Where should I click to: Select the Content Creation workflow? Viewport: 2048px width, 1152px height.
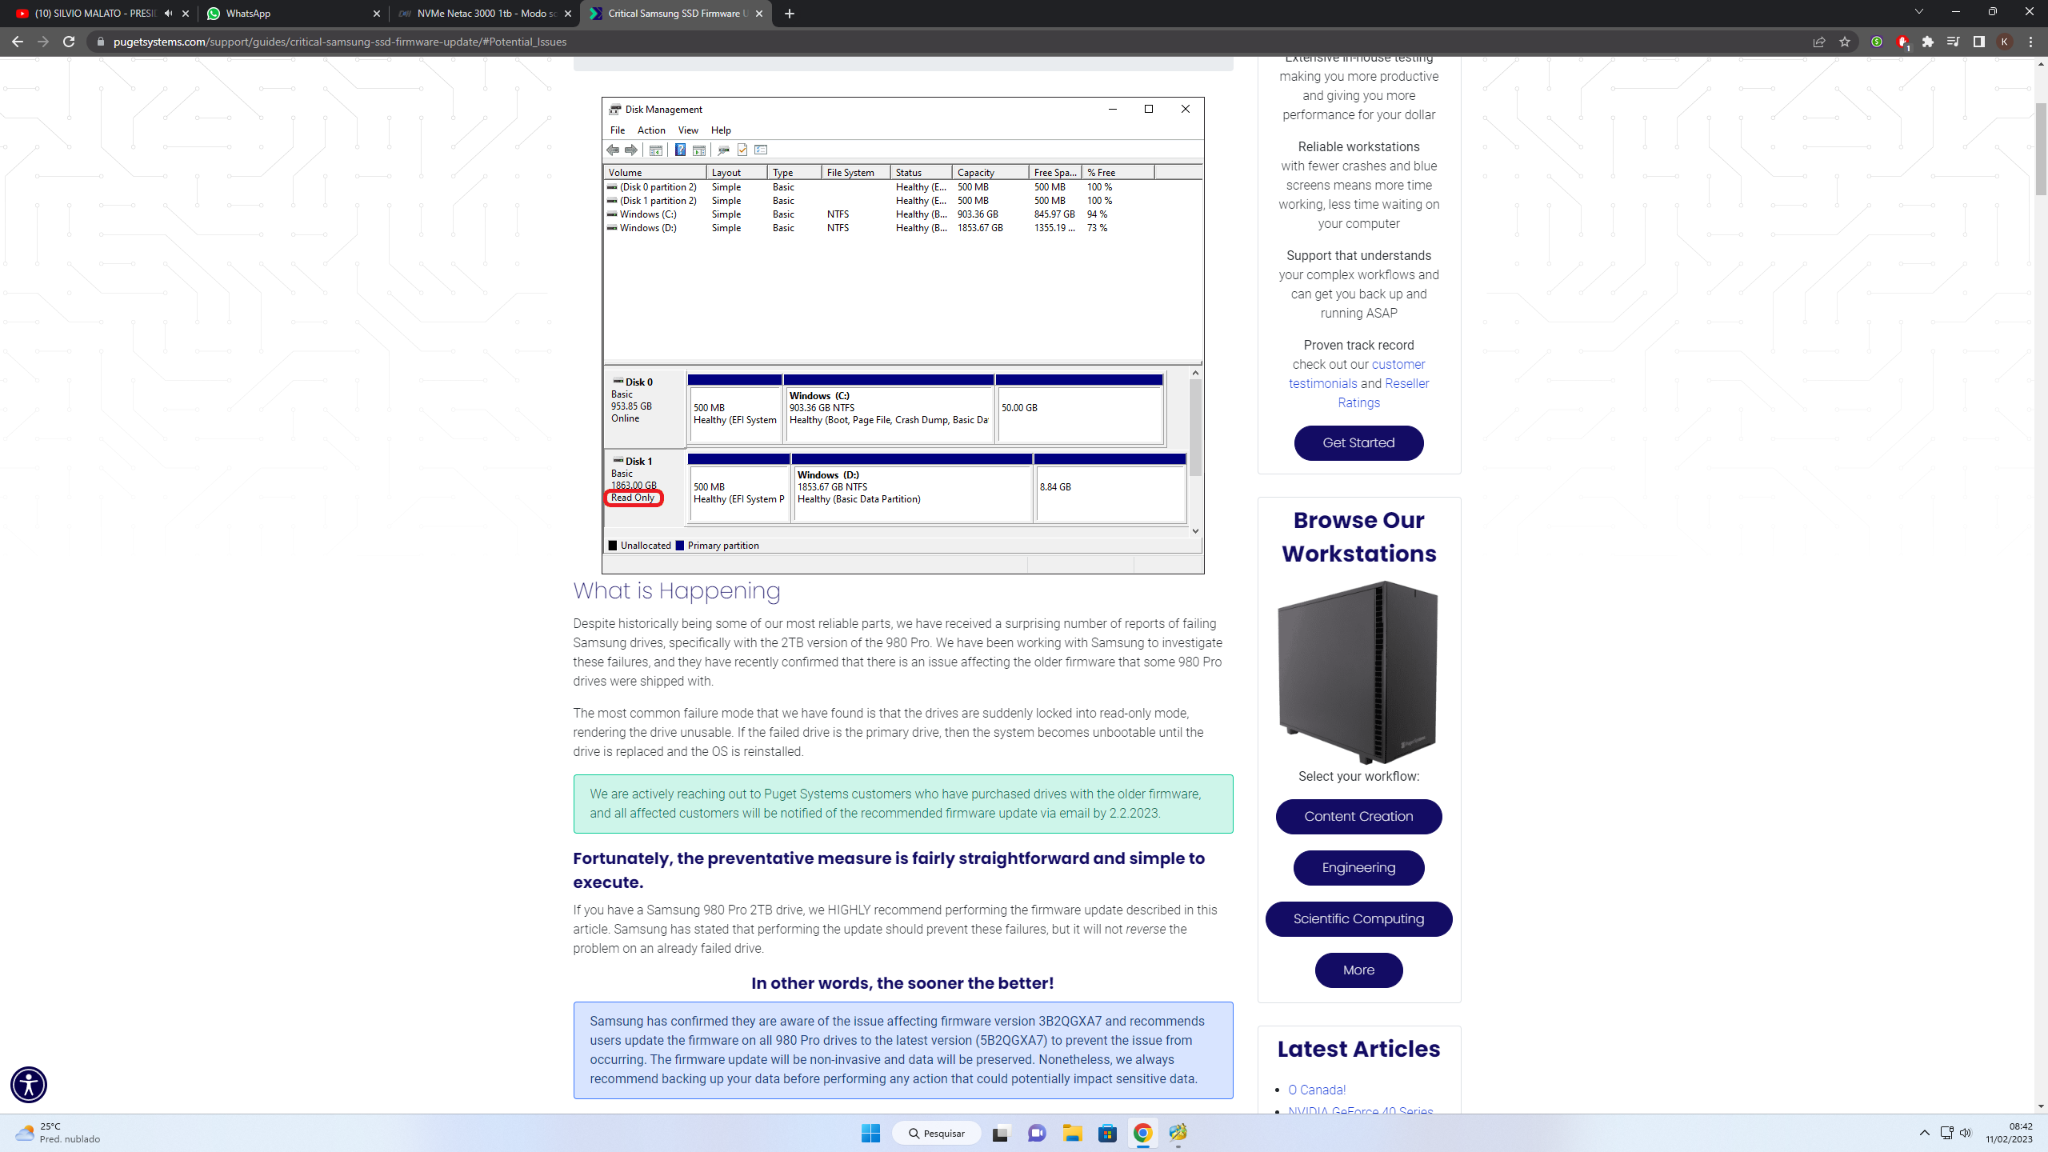[x=1358, y=817]
